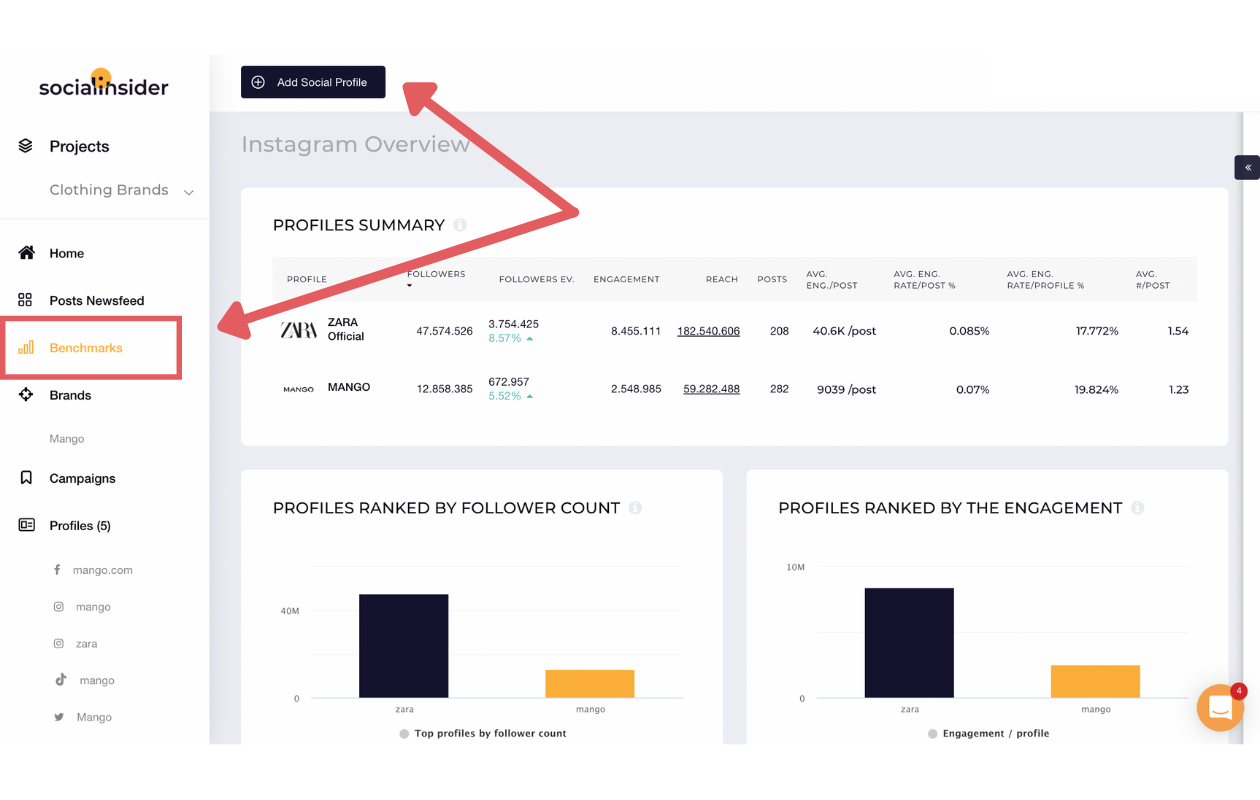Click the Benchmarks bar chart icon

click(x=26, y=348)
